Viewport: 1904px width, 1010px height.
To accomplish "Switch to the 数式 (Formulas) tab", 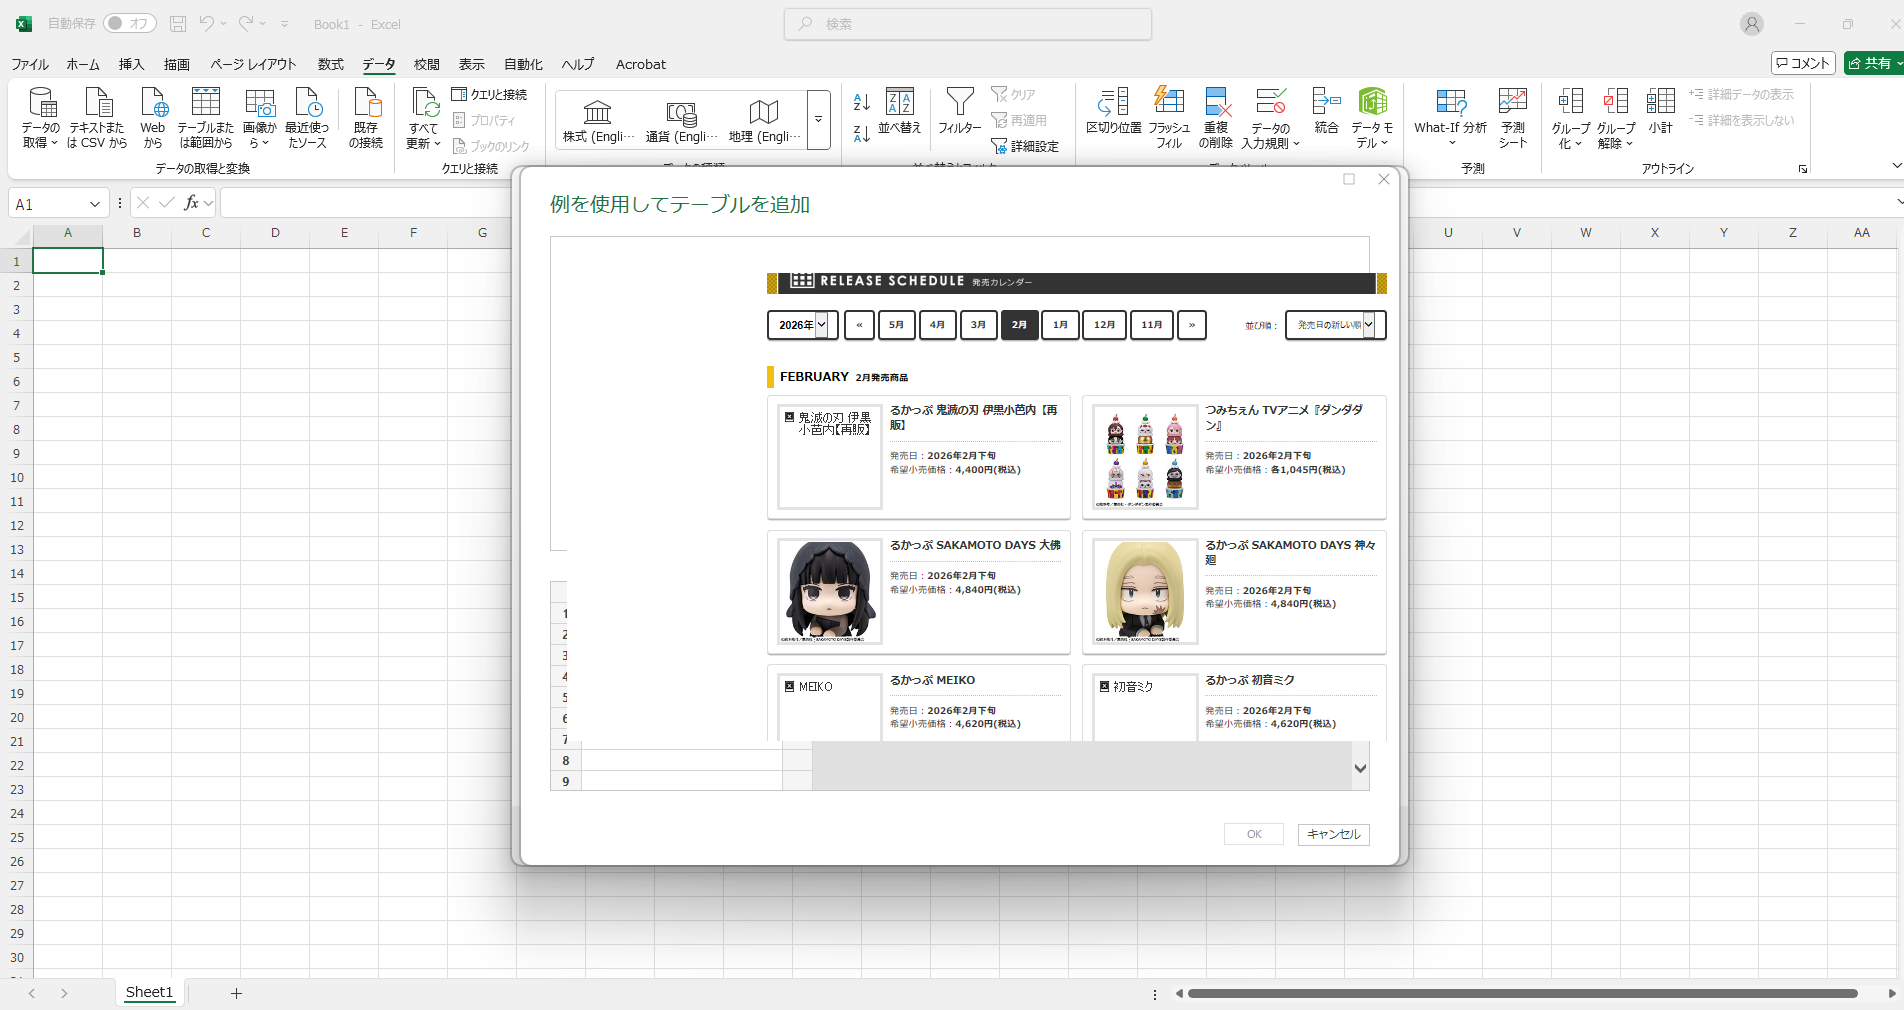I will click(330, 64).
